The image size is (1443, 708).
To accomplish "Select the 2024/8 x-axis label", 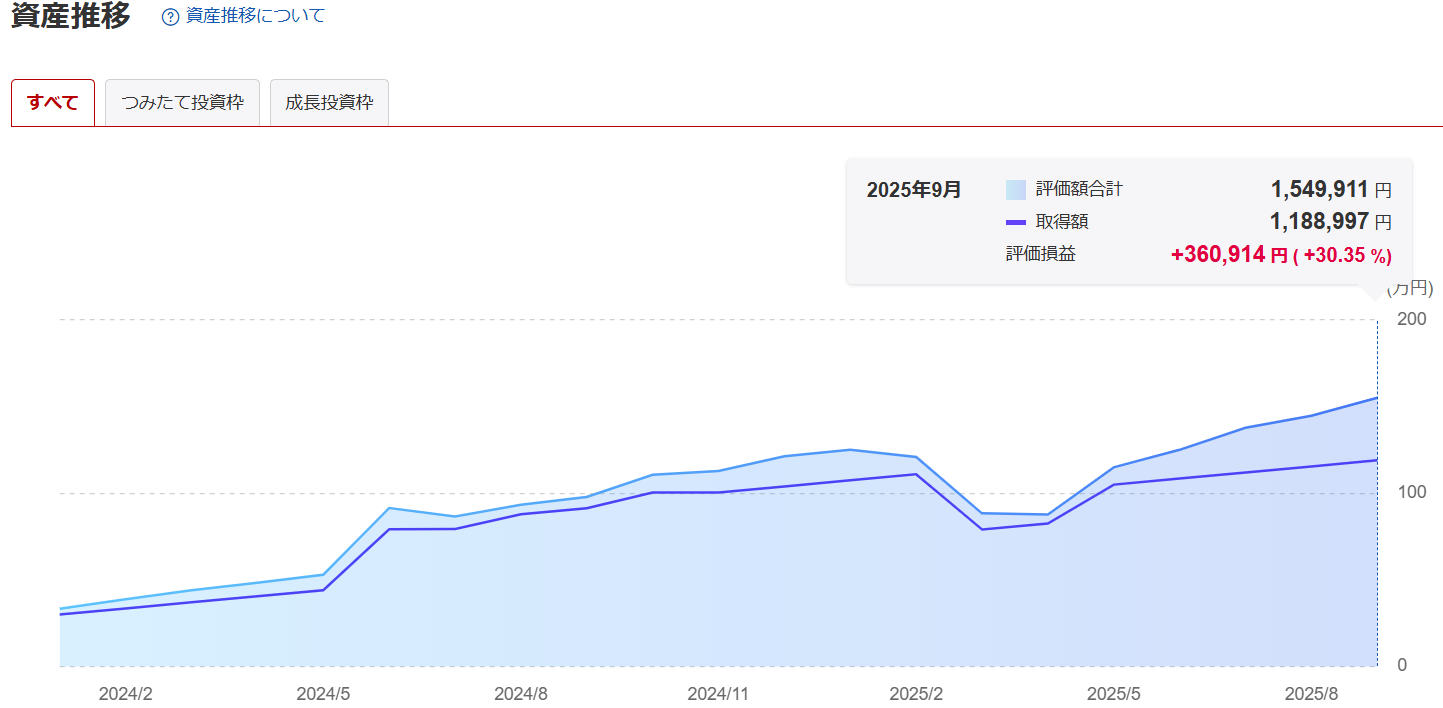I will click(x=521, y=693).
